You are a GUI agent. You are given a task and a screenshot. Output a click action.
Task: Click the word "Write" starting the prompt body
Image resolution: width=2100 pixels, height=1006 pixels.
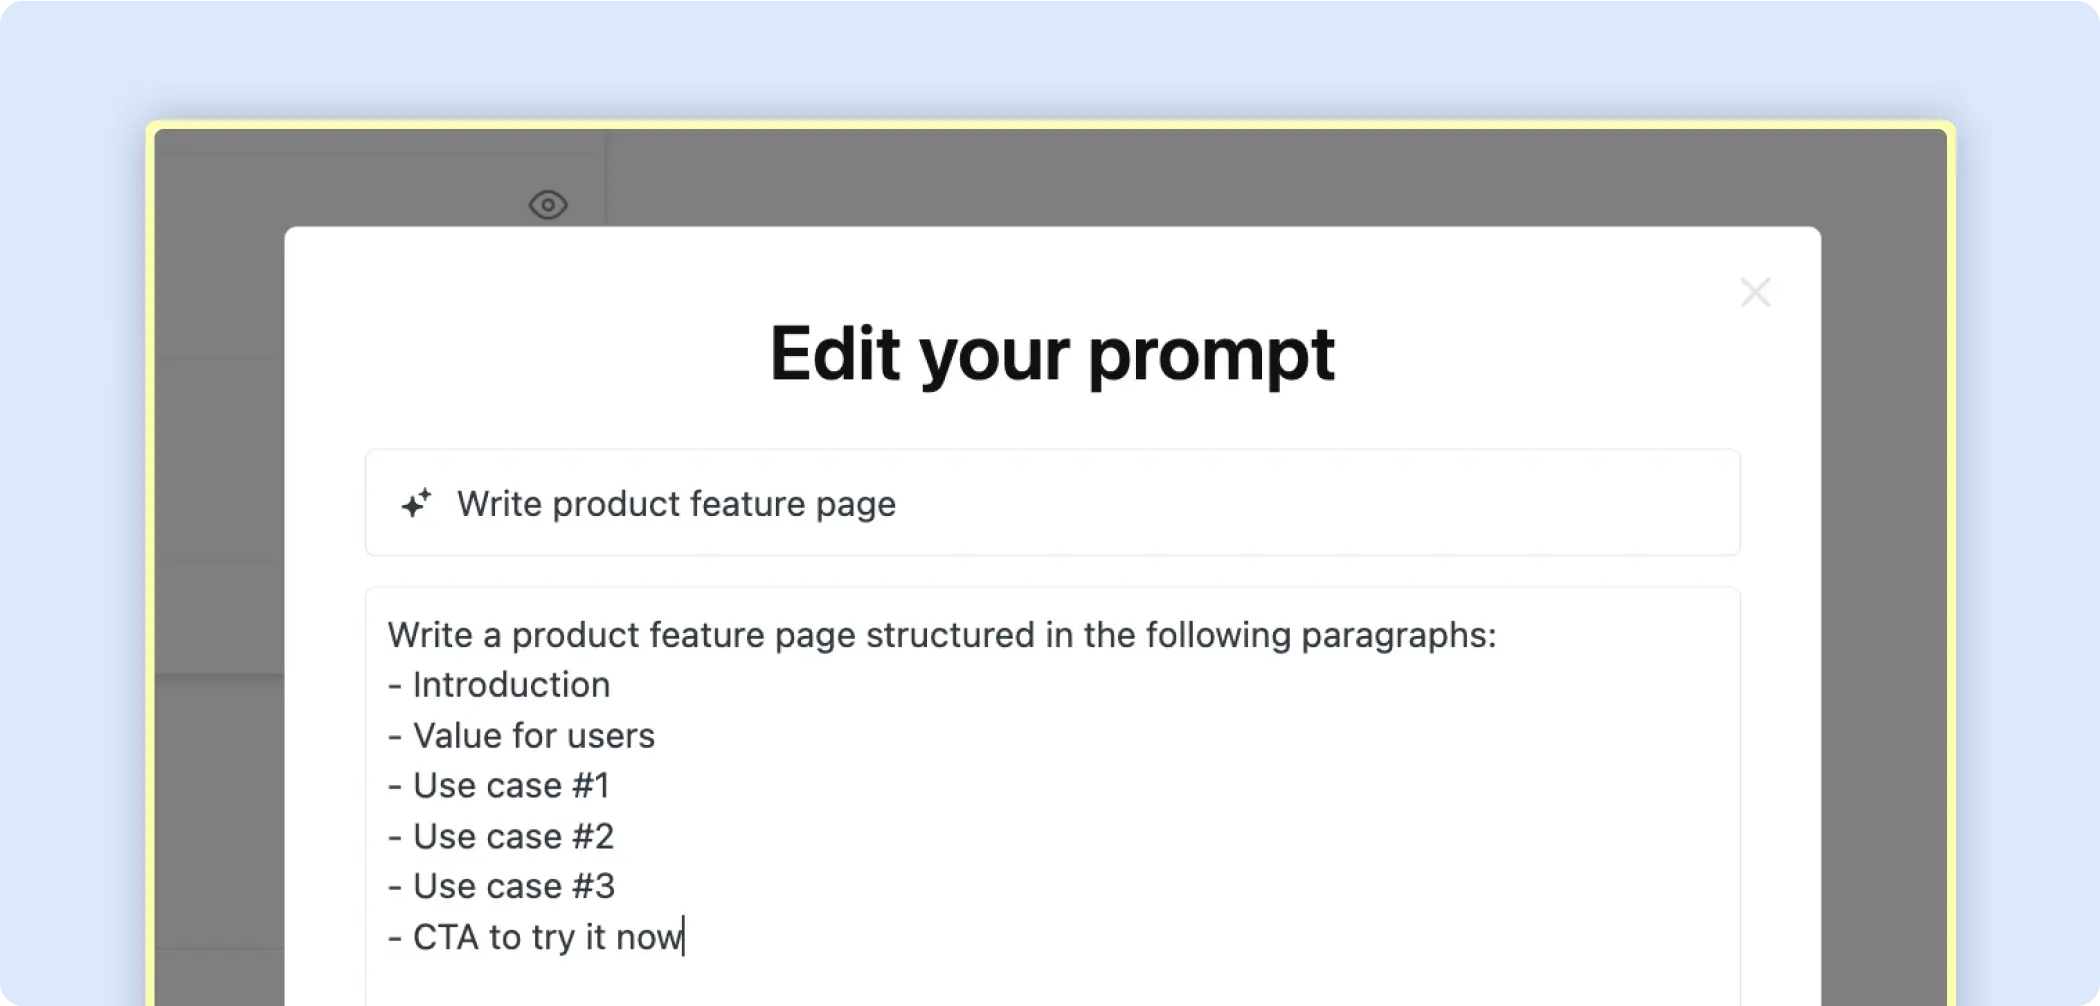click(430, 636)
